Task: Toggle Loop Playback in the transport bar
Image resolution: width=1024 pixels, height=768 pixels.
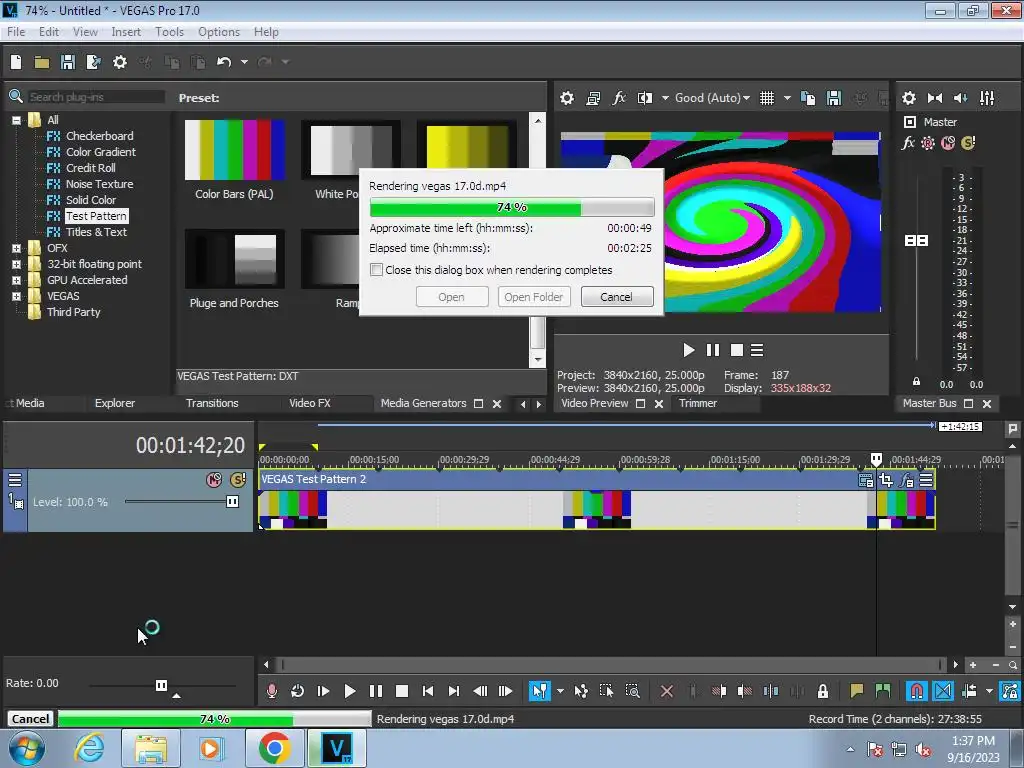Action: [x=297, y=691]
